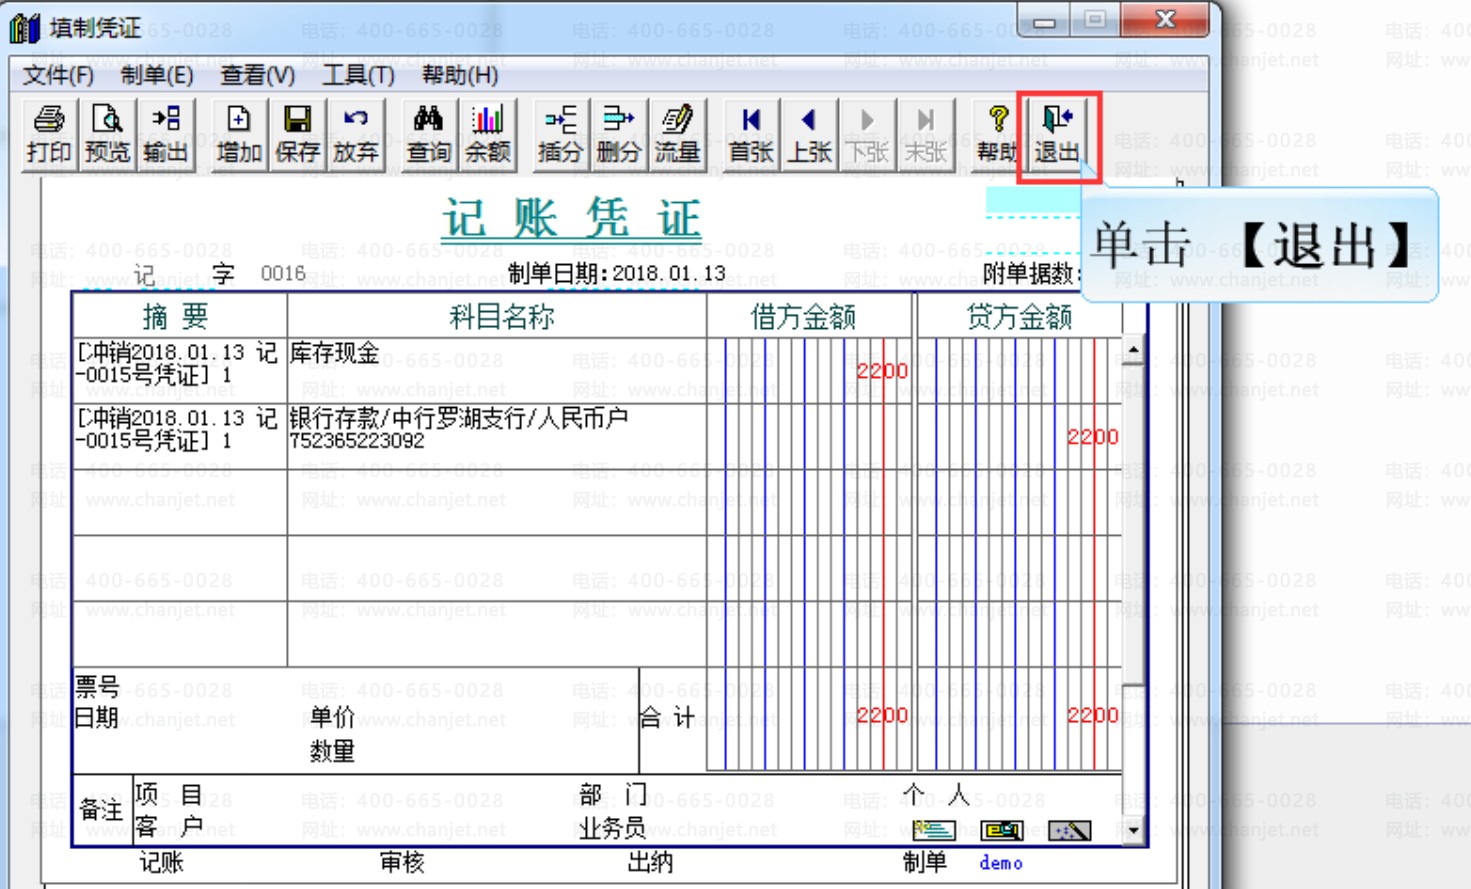Open the 帮助(H) menu
Image resolution: width=1471 pixels, height=889 pixels.
(x=459, y=75)
